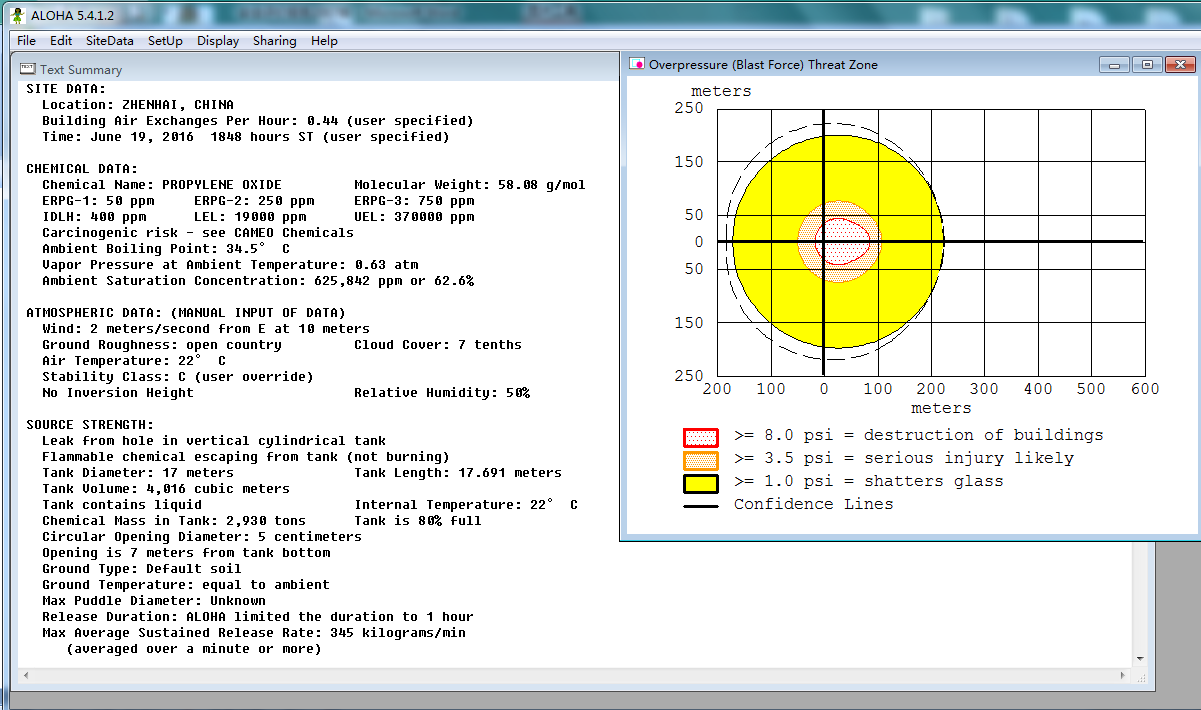Click the Text Summary window icon
The image size is (1201, 710).
pos(27,69)
